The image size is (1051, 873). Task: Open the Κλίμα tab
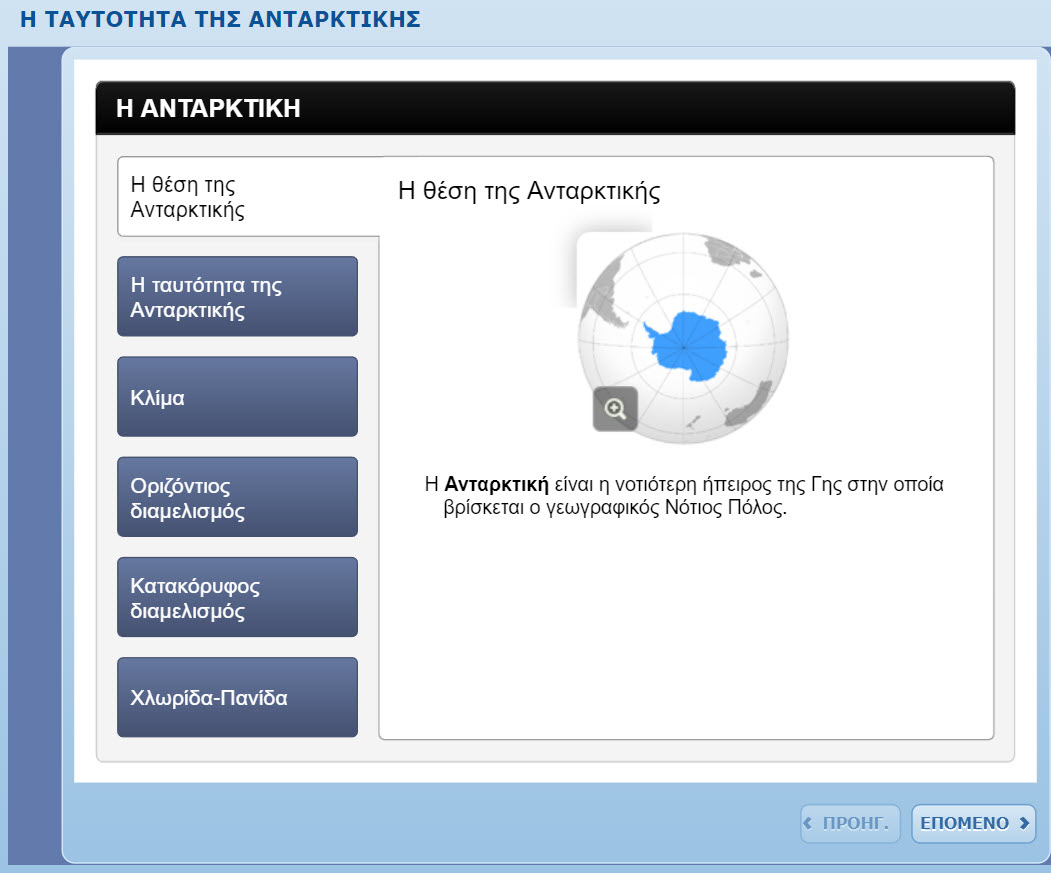[x=237, y=397]
